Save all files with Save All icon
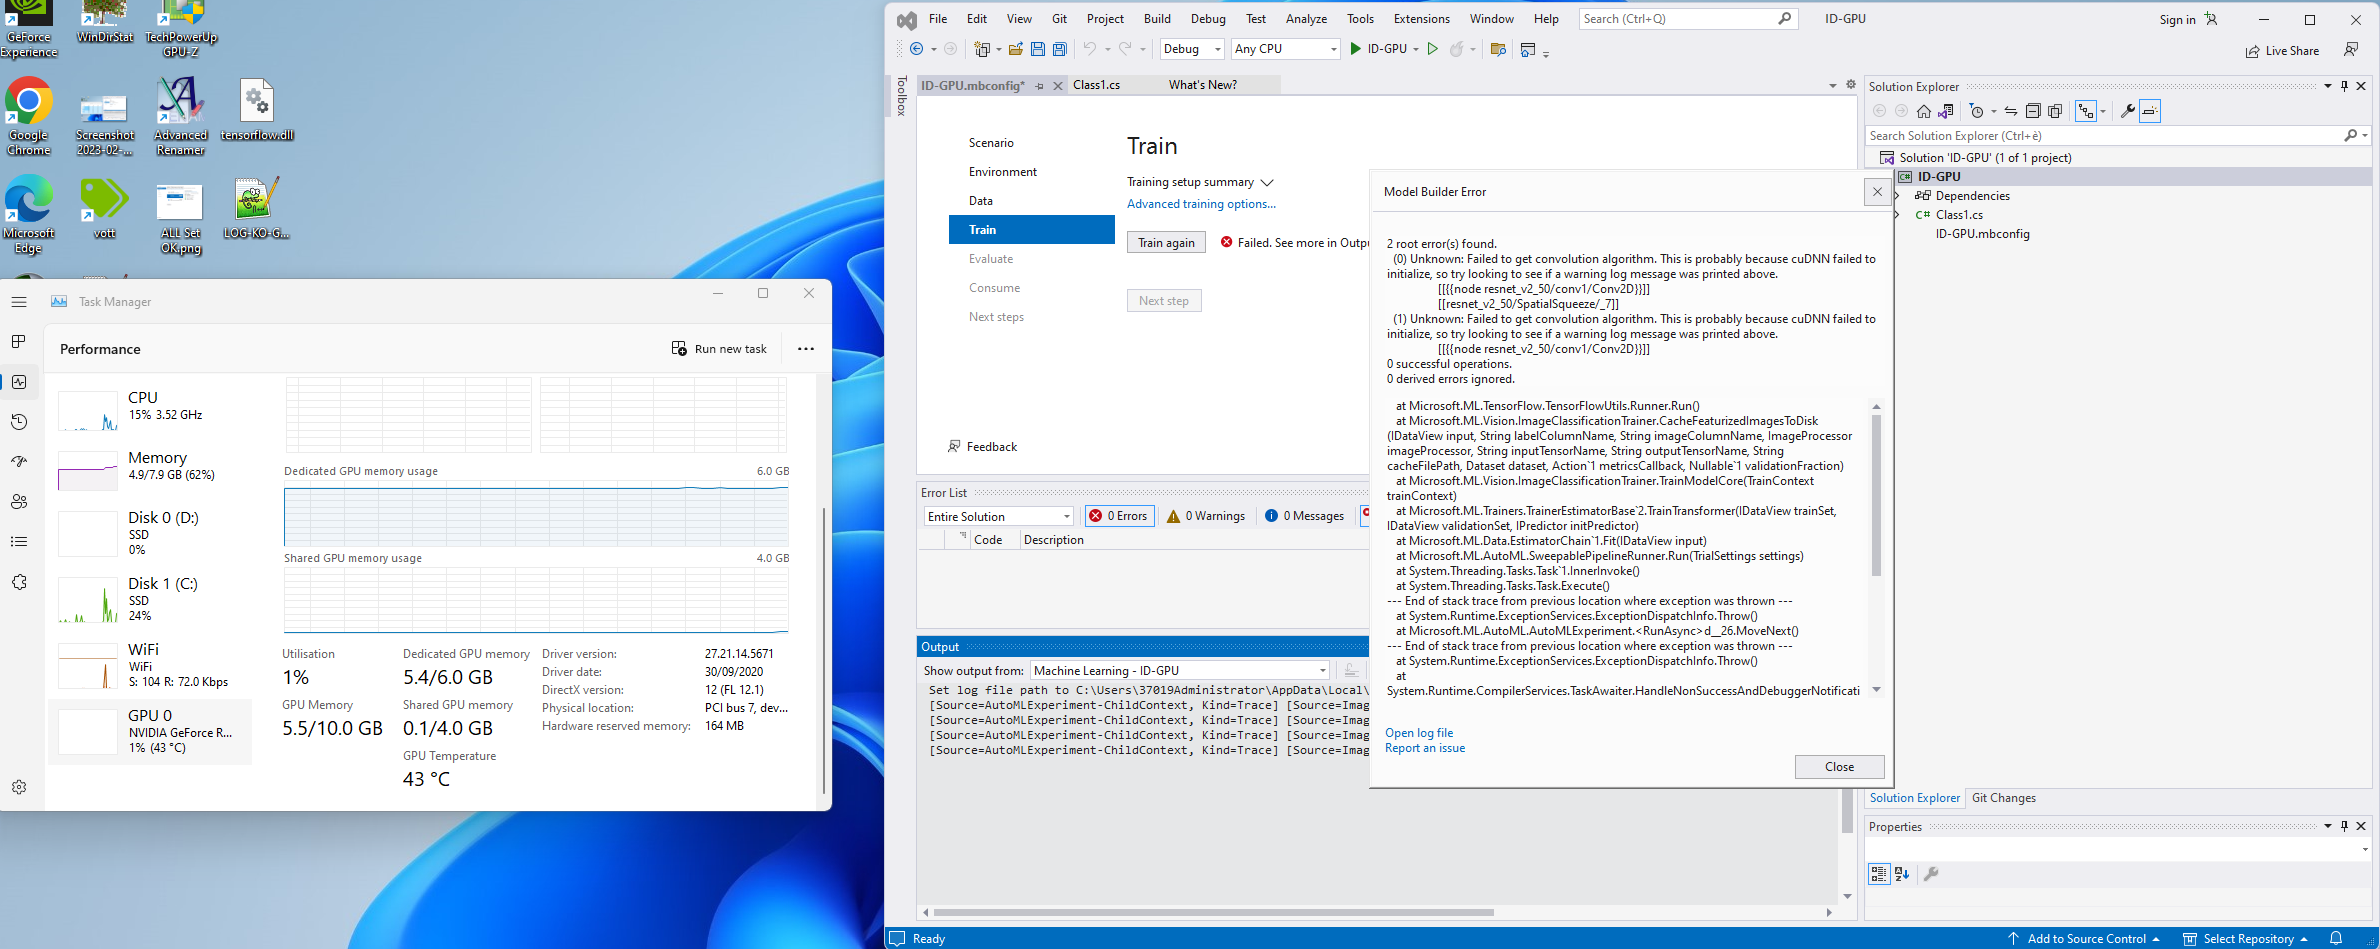2380x949 pixels. (1059, 48)
